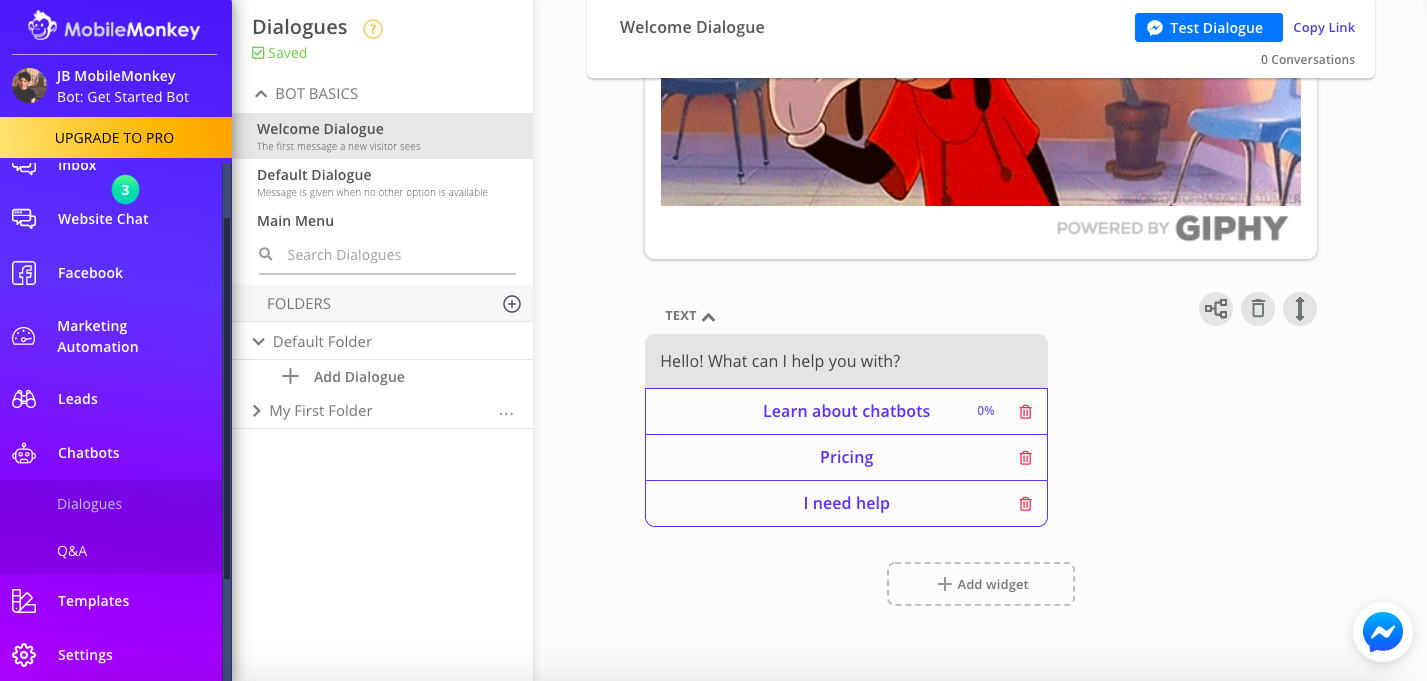Click the Test Dialogue button
Screen dimensions: 1427x681
(x=1208, y=27)
